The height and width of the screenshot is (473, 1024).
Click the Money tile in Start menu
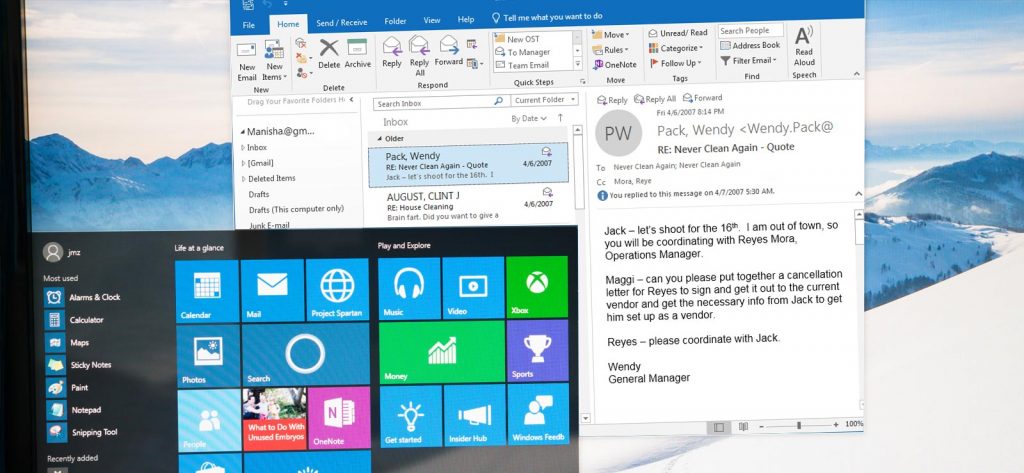coord(441,351)
